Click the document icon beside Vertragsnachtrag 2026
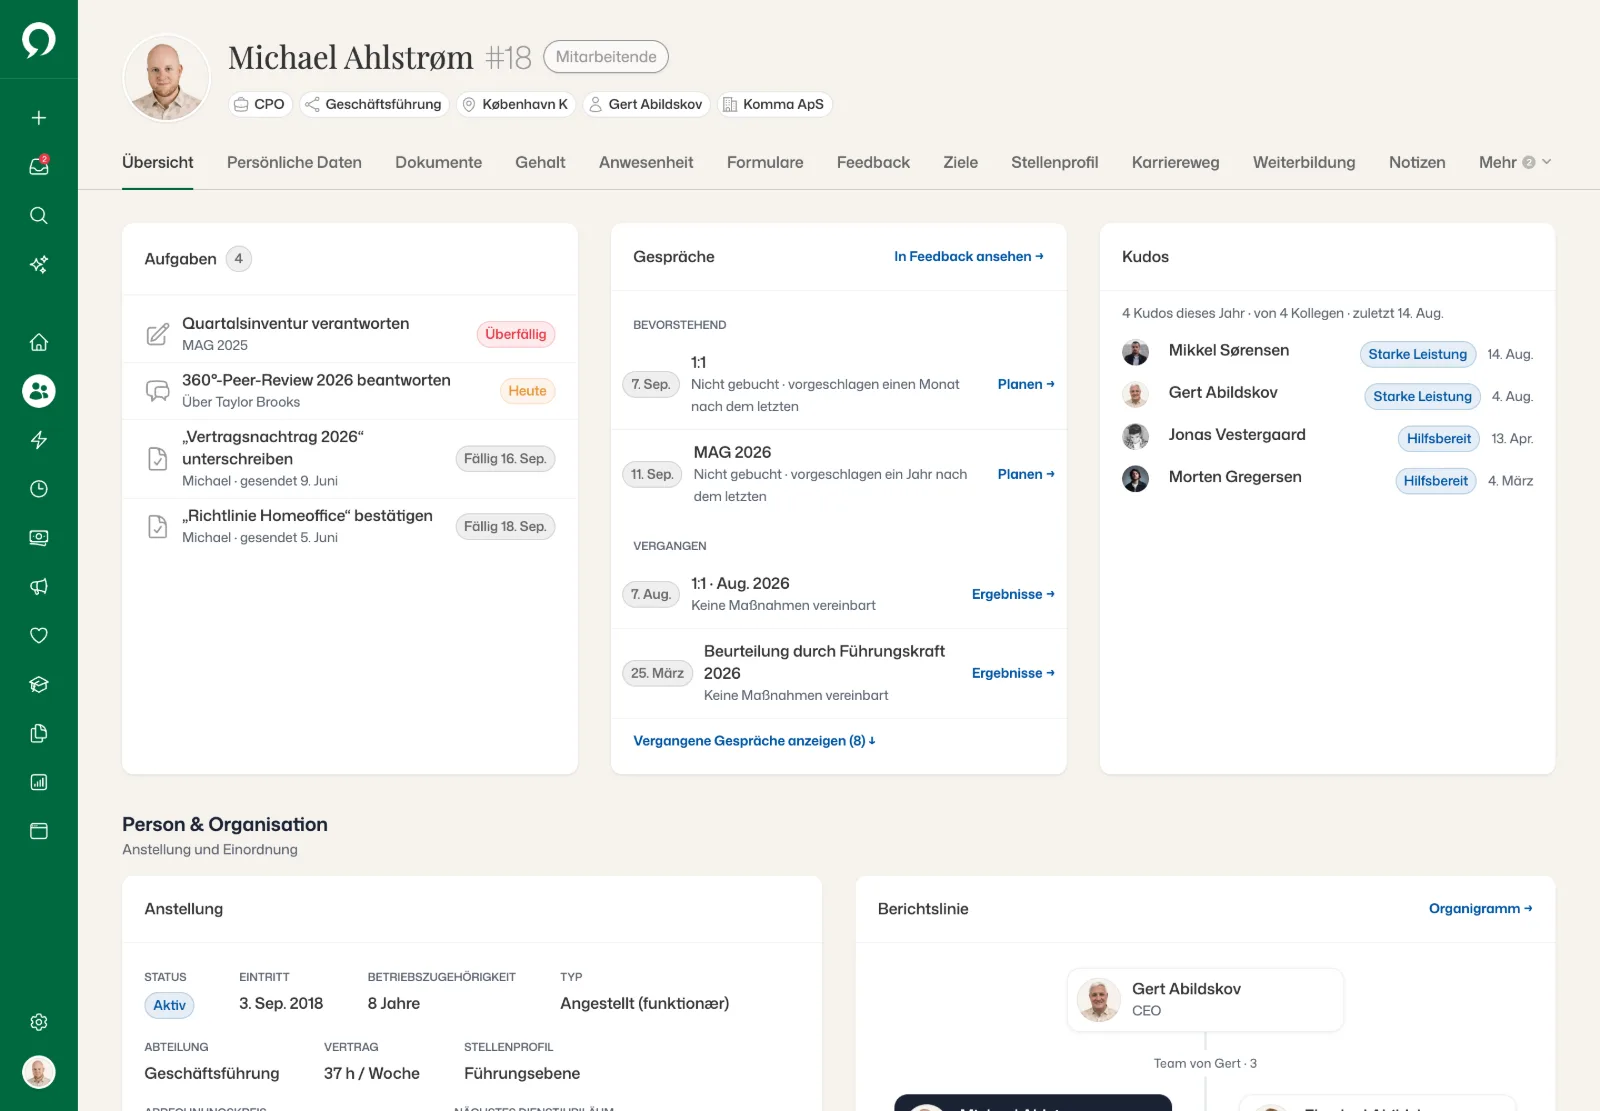 point(158,459)
